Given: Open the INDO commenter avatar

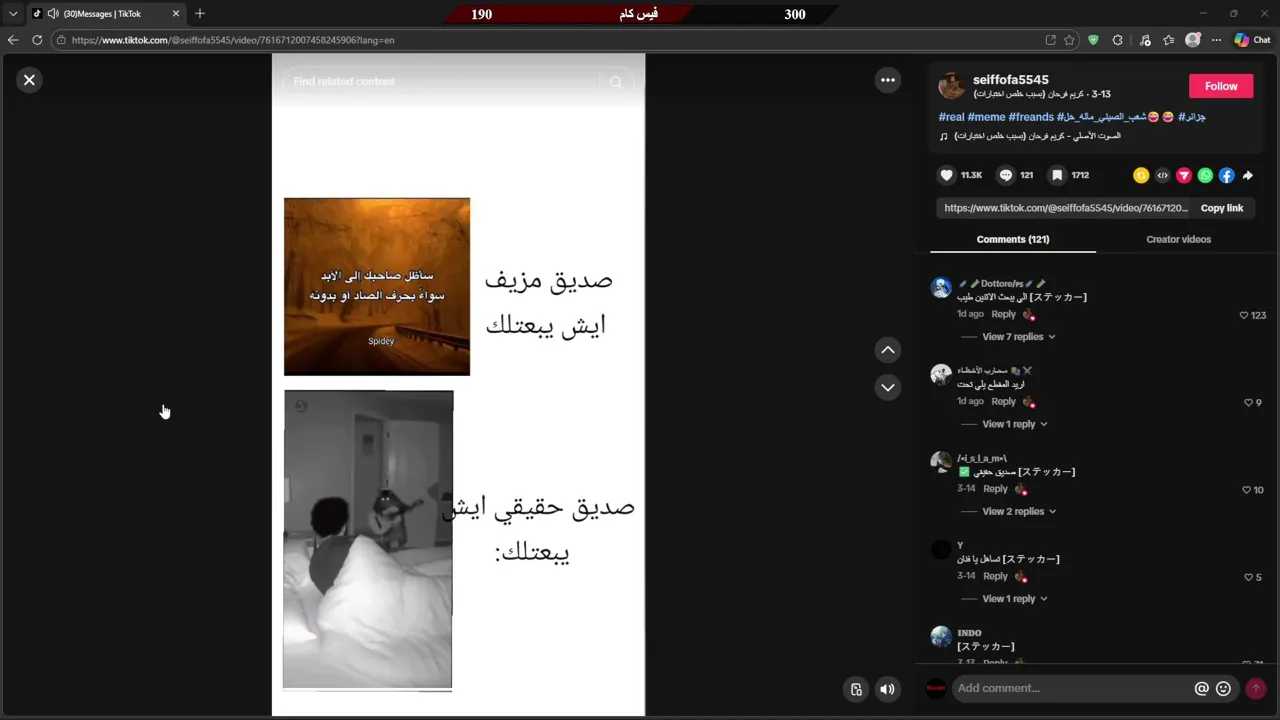Looking at the screenshot, I should [x=941, y=637].
